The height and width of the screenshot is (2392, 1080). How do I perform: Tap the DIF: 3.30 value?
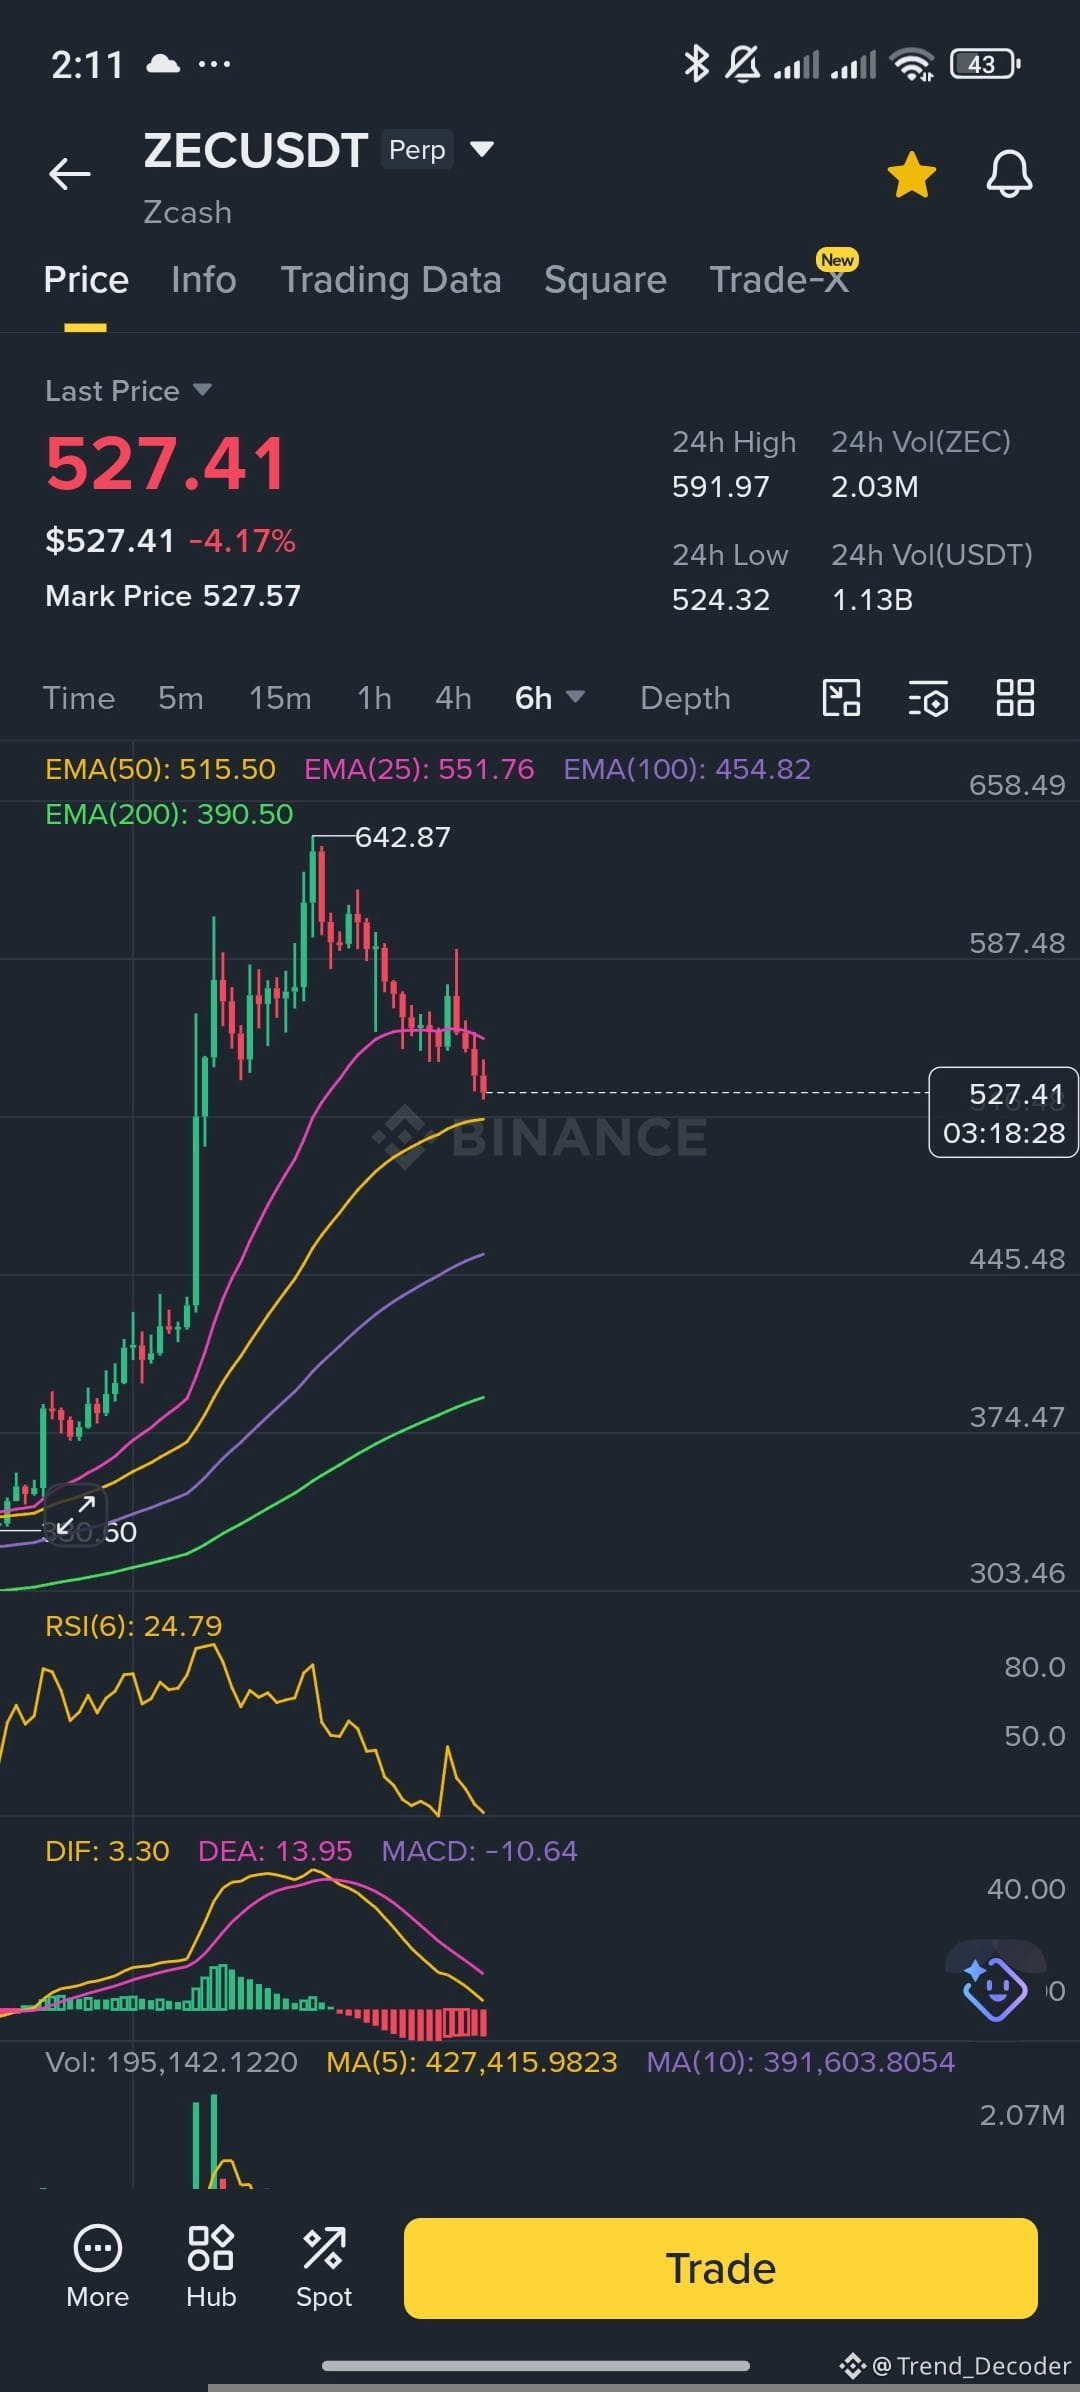(107, 1851)
